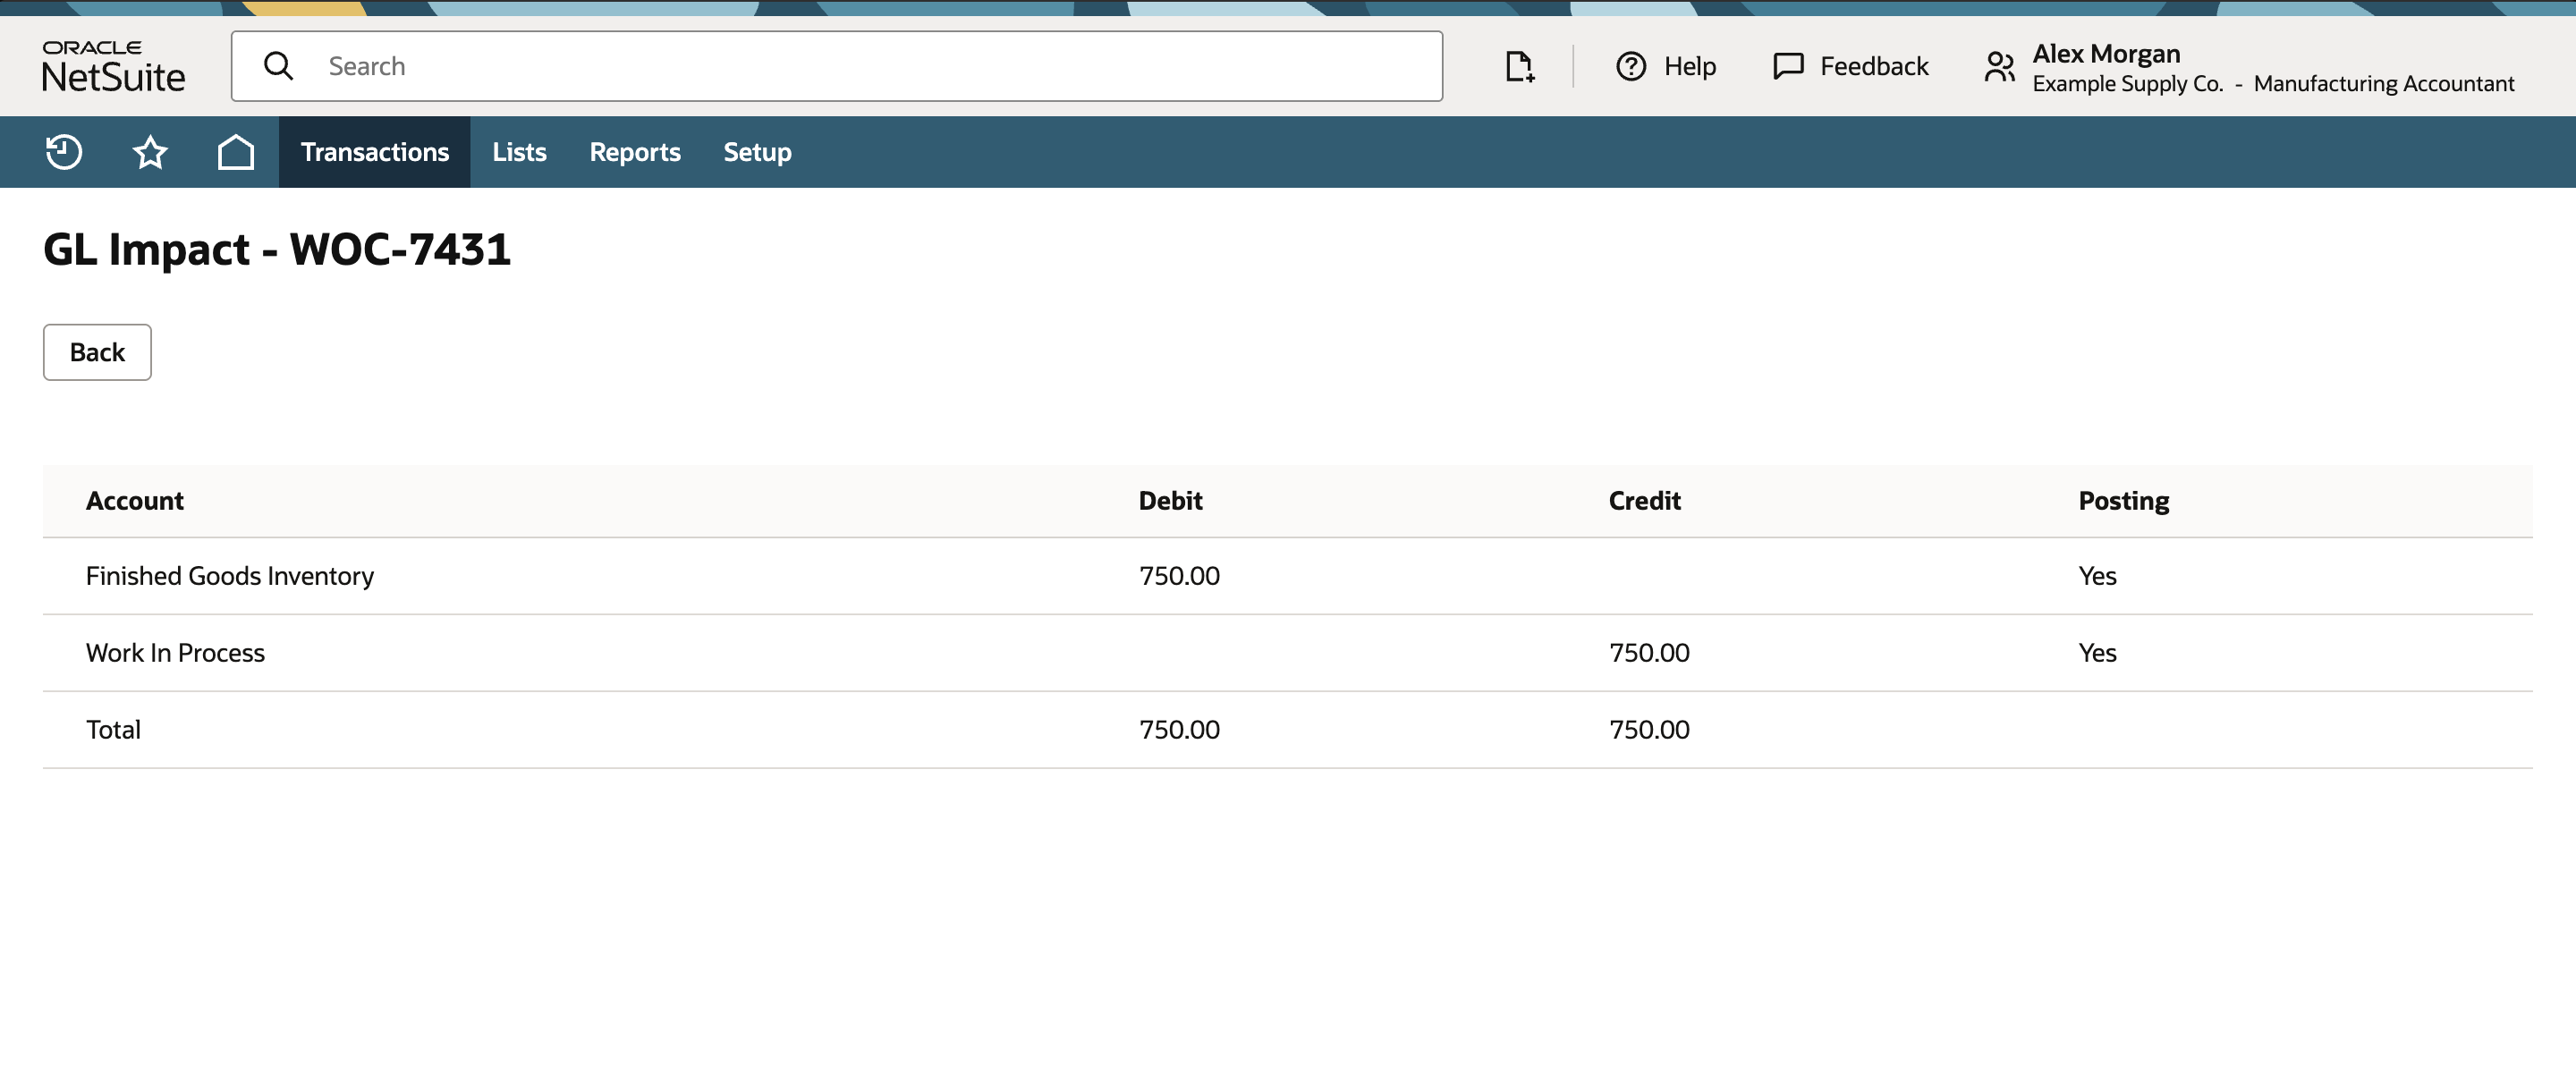Open the Lists menu
Image resolution: width=2576 pixels, height=1074 pixels.
(x=519, y=152)
